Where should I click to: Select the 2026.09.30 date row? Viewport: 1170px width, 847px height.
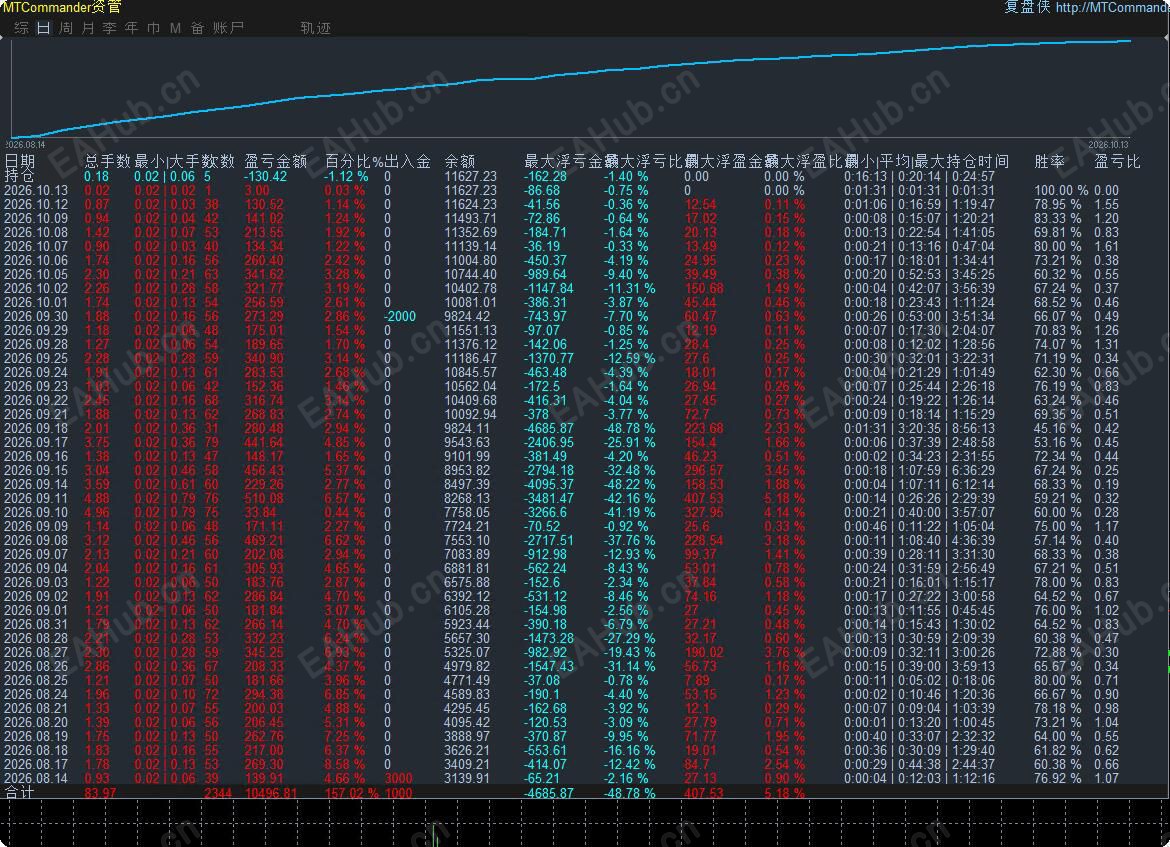click(x=36, y=316)
